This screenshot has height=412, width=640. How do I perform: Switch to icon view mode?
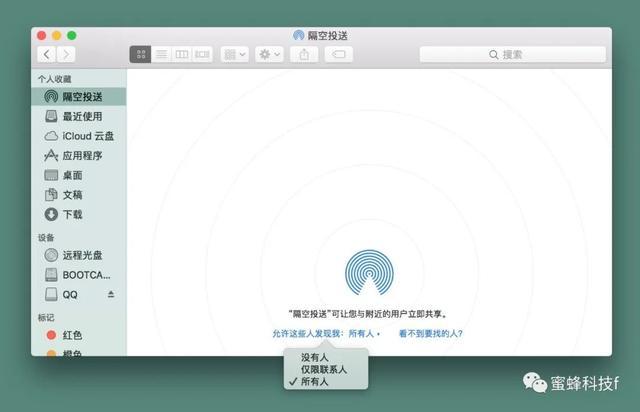pos(140,54)
